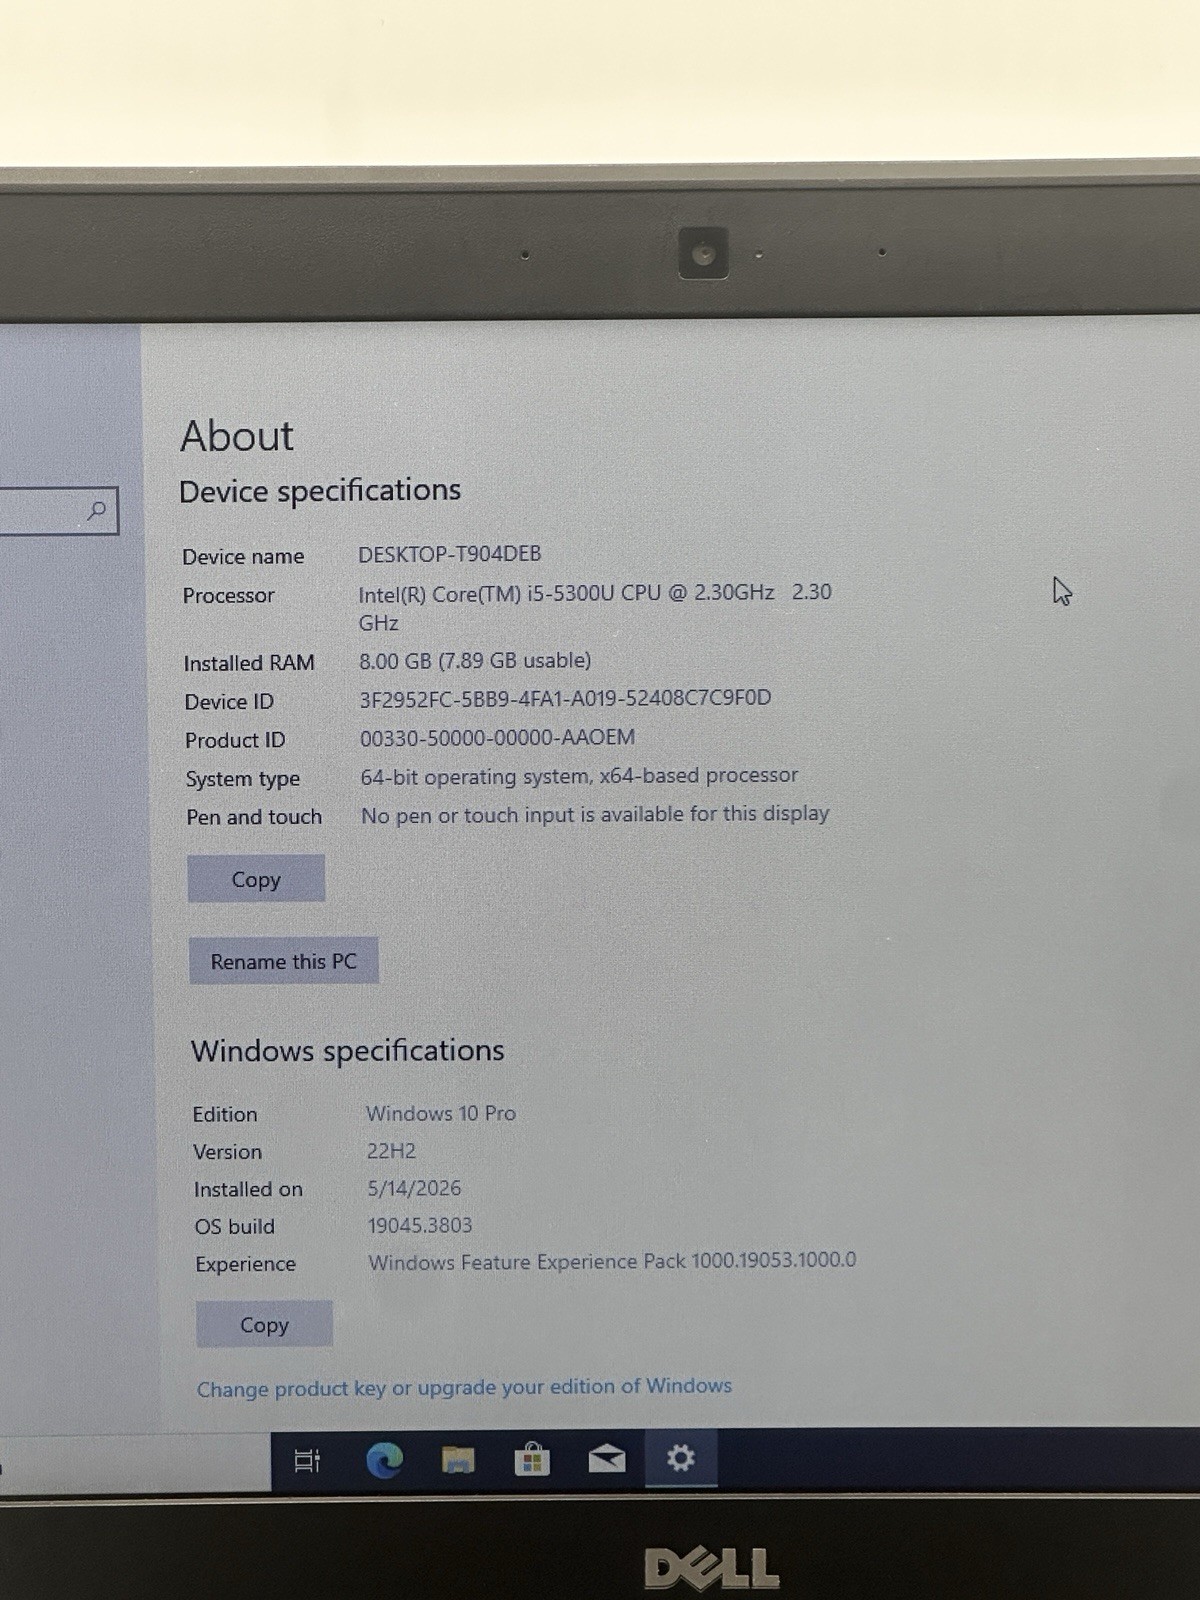
Task: Copy the Windows specifications
Action: pyautogui.click(x=264, y=1325)
